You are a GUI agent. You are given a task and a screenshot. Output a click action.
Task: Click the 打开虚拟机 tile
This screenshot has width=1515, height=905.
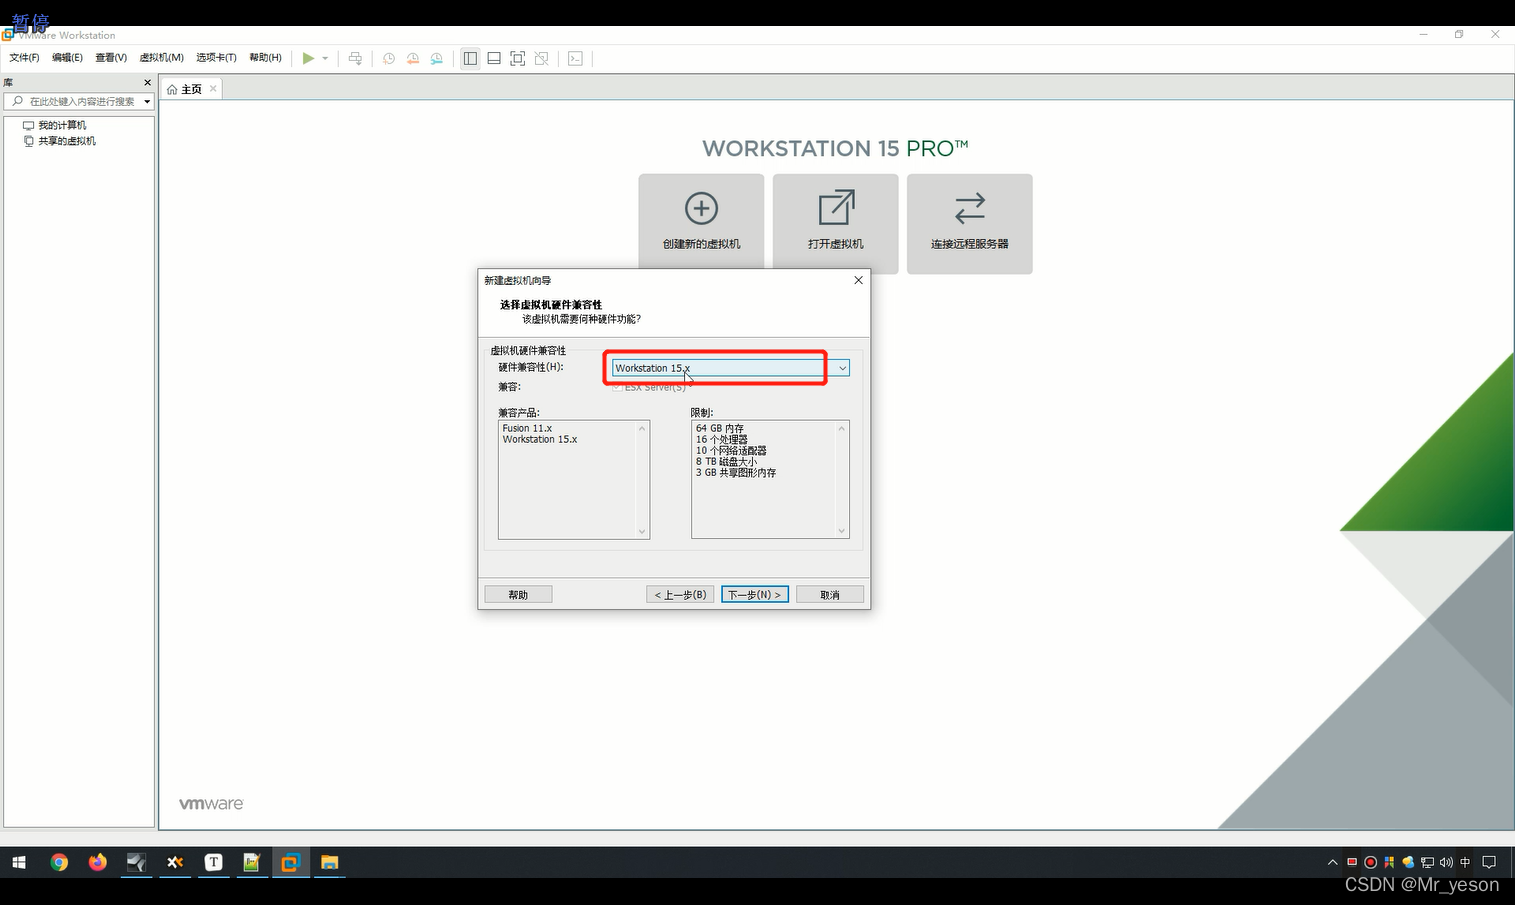click(835, 223)
